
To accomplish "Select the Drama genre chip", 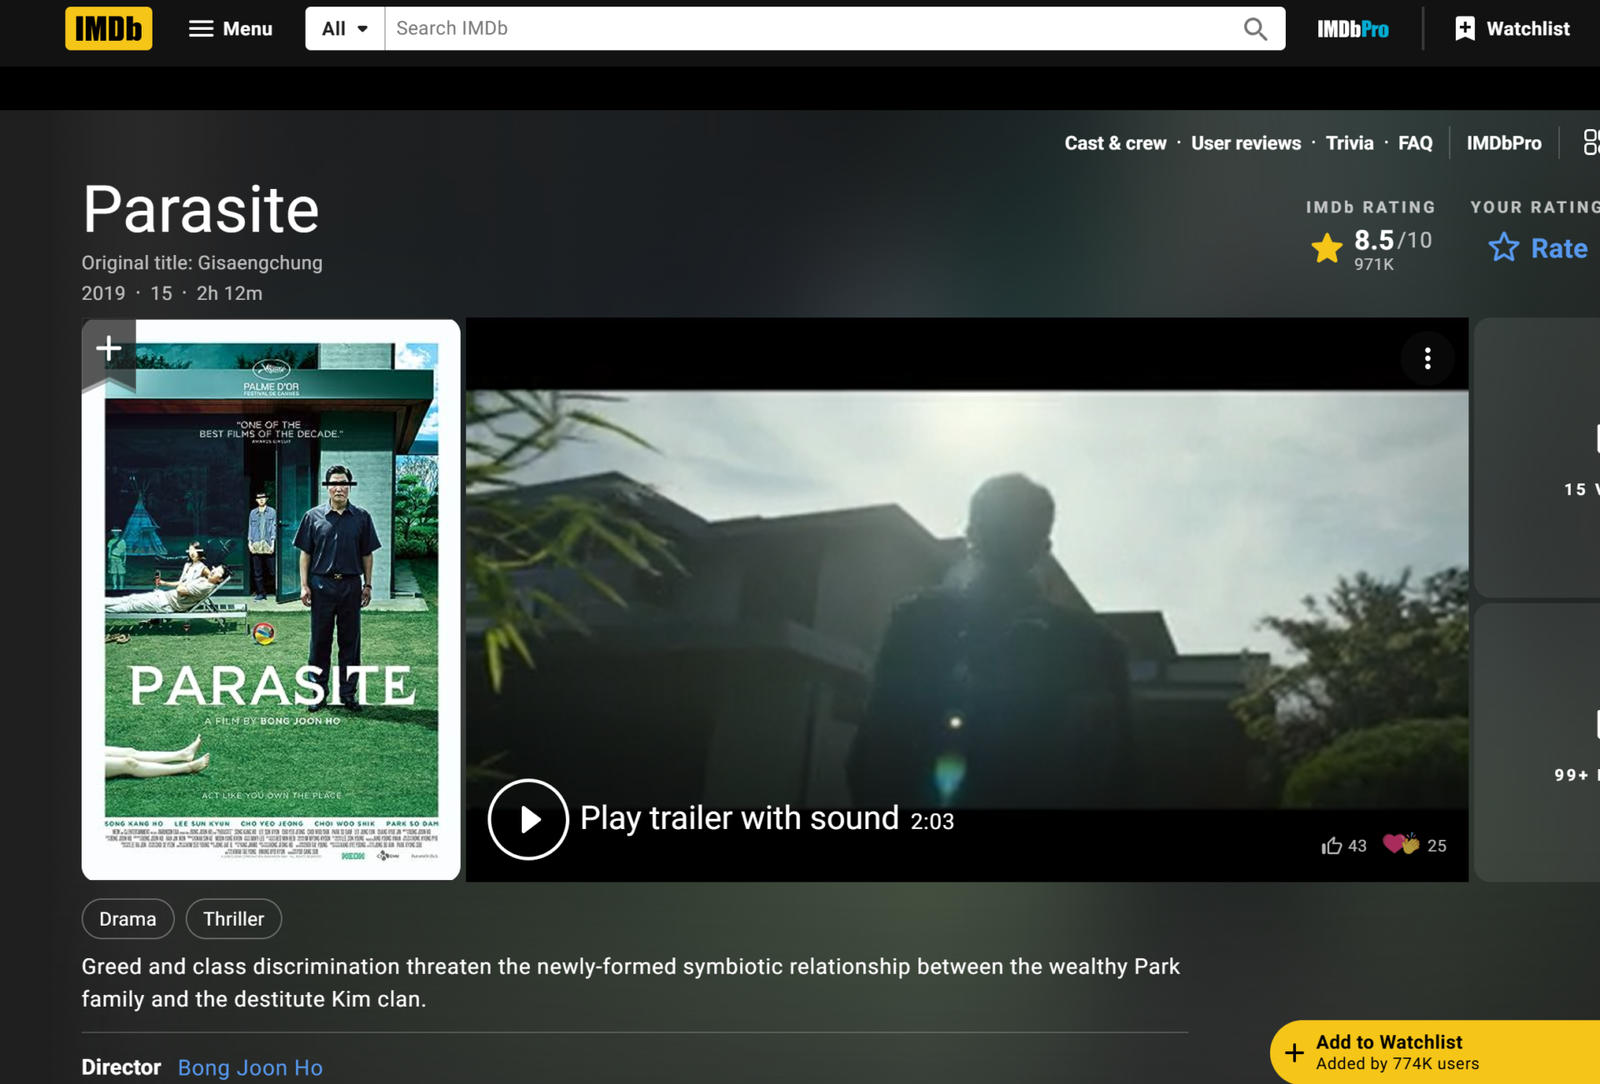I will (x=128, y=919).
